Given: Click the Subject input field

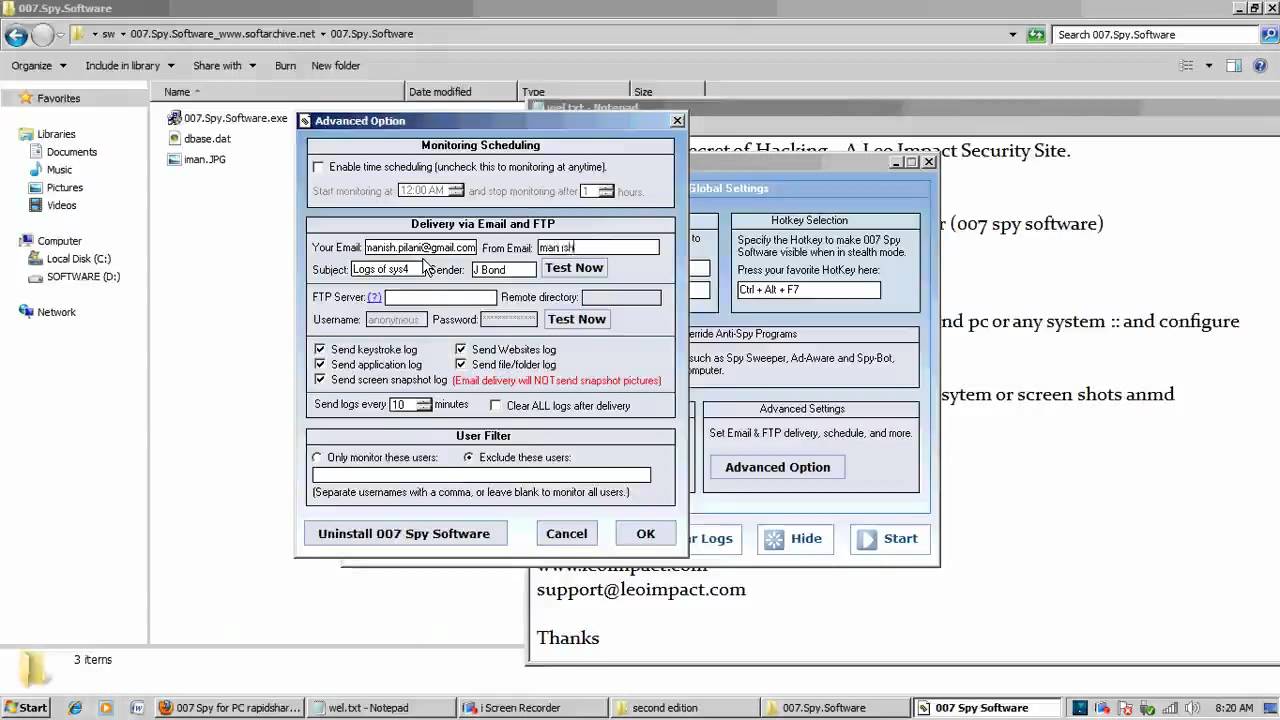Looking at the screenshot, I should tap(390, 269).
